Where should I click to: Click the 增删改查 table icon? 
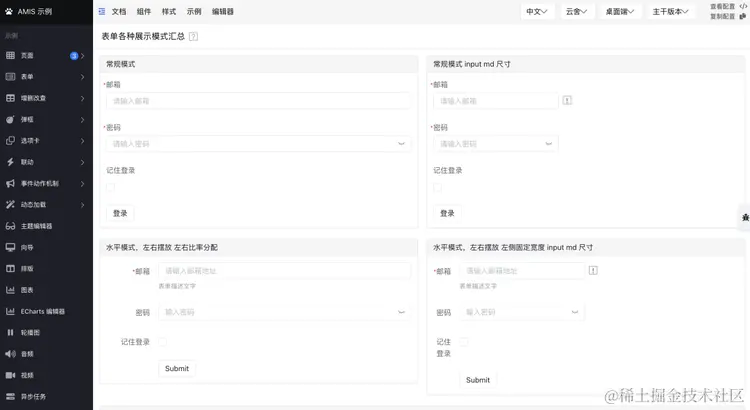tap(11, 98)
